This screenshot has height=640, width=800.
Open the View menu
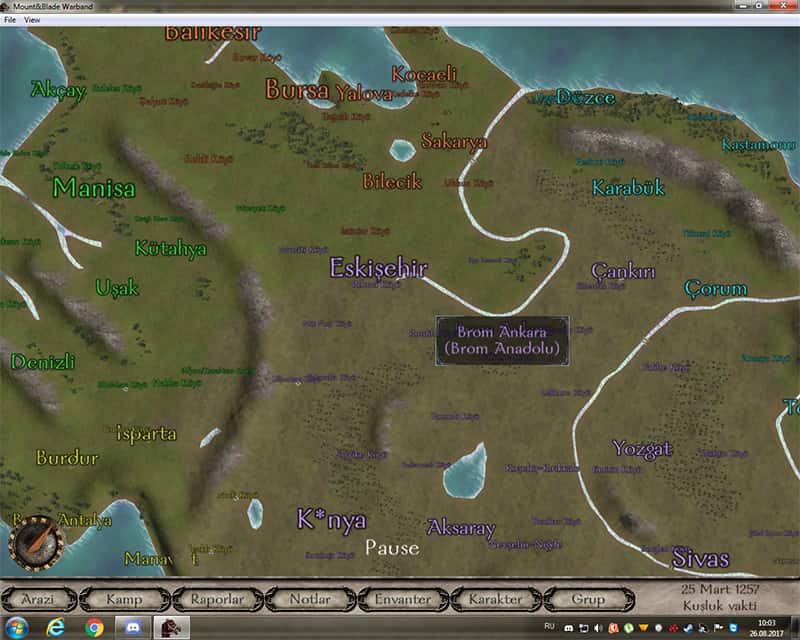coord(33,20)
